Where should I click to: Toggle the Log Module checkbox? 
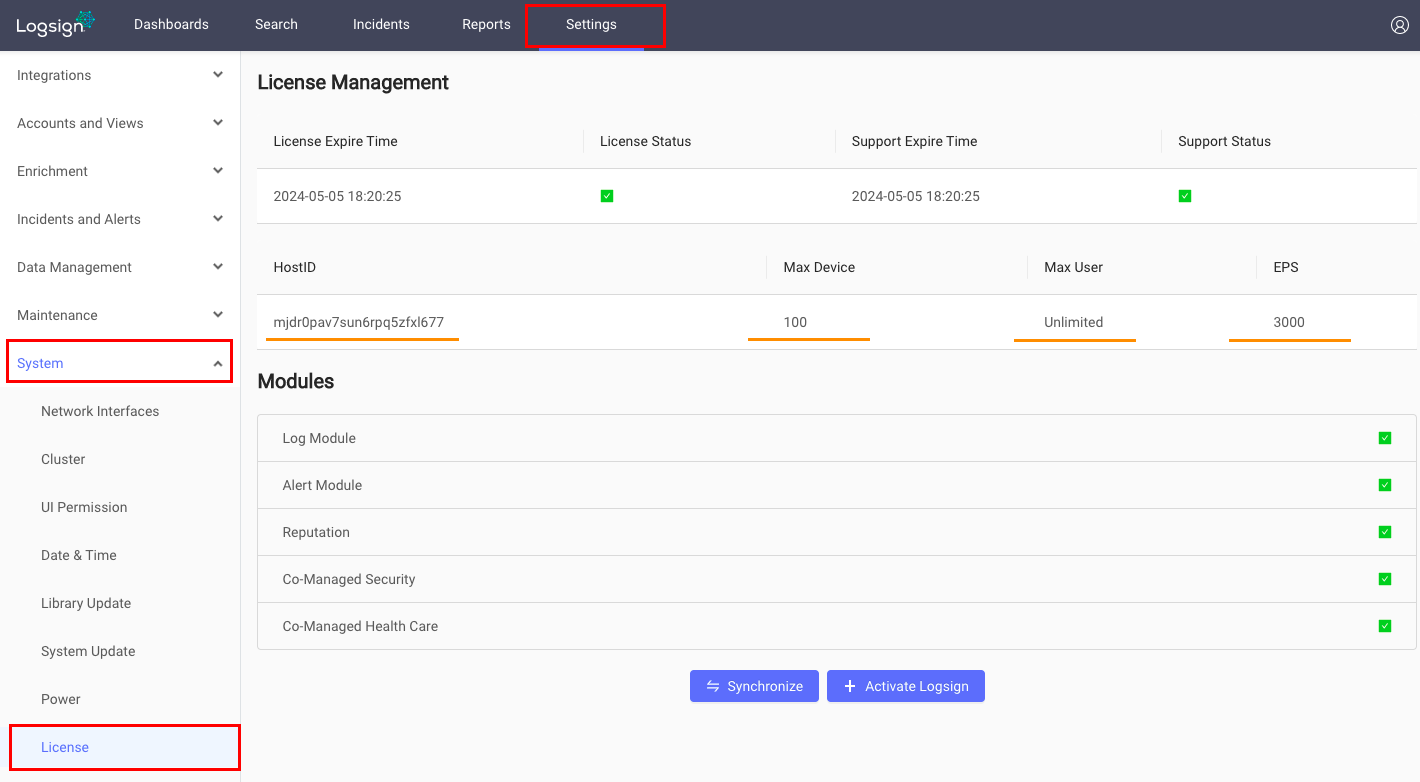click(x=1385, y=438)
